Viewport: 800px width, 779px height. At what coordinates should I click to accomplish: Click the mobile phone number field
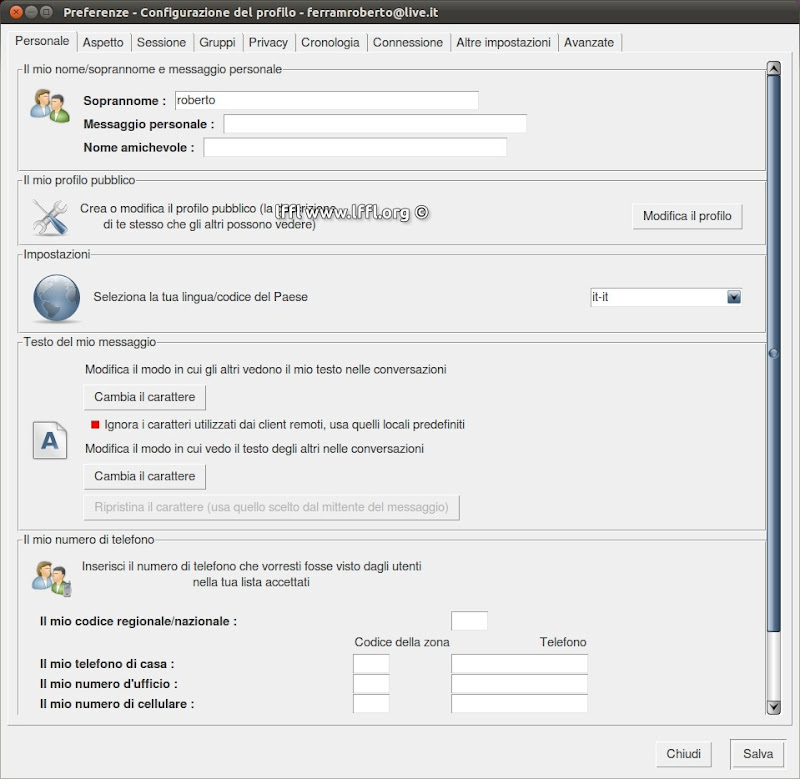tap(519, 703)
